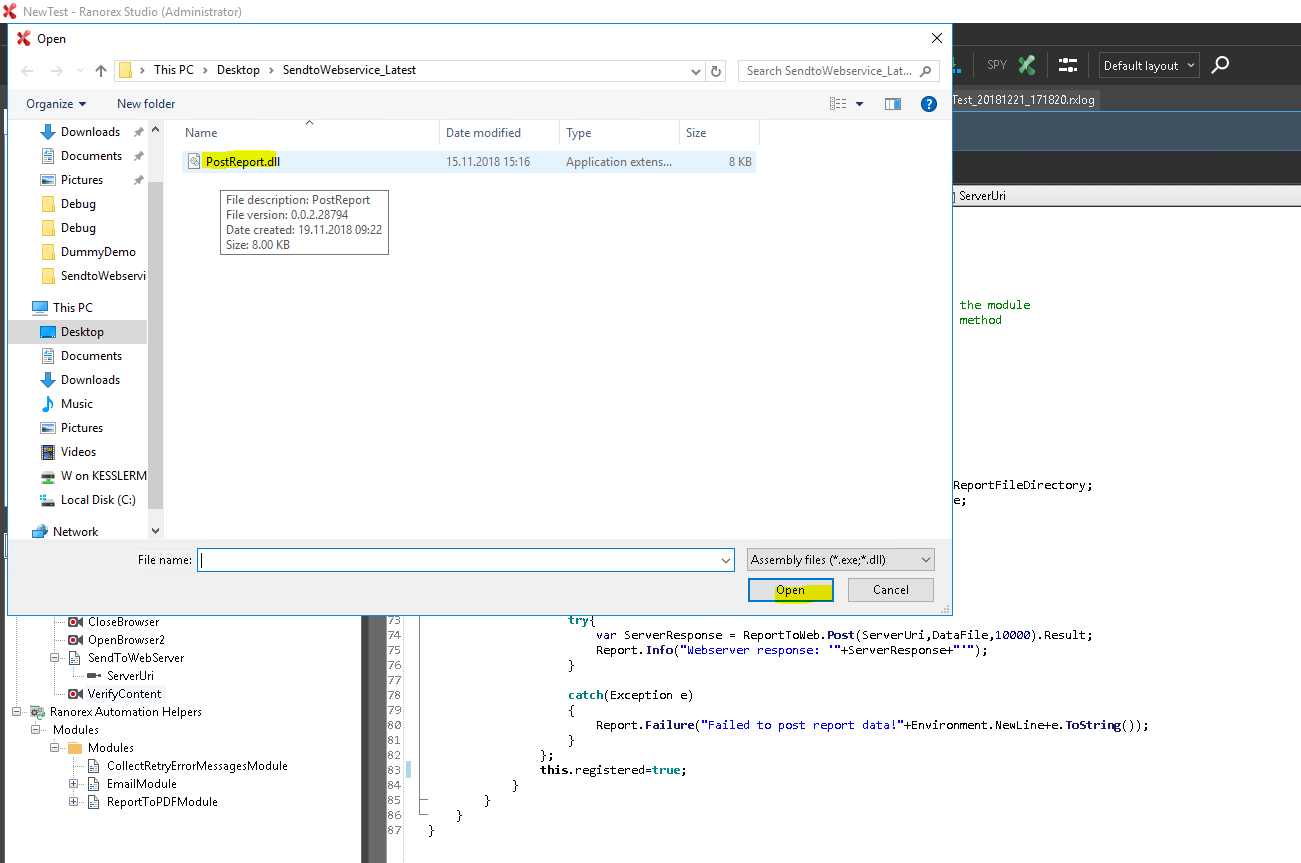Click the magnifier search icon in Ranorex toolbar

point(1220,65)
